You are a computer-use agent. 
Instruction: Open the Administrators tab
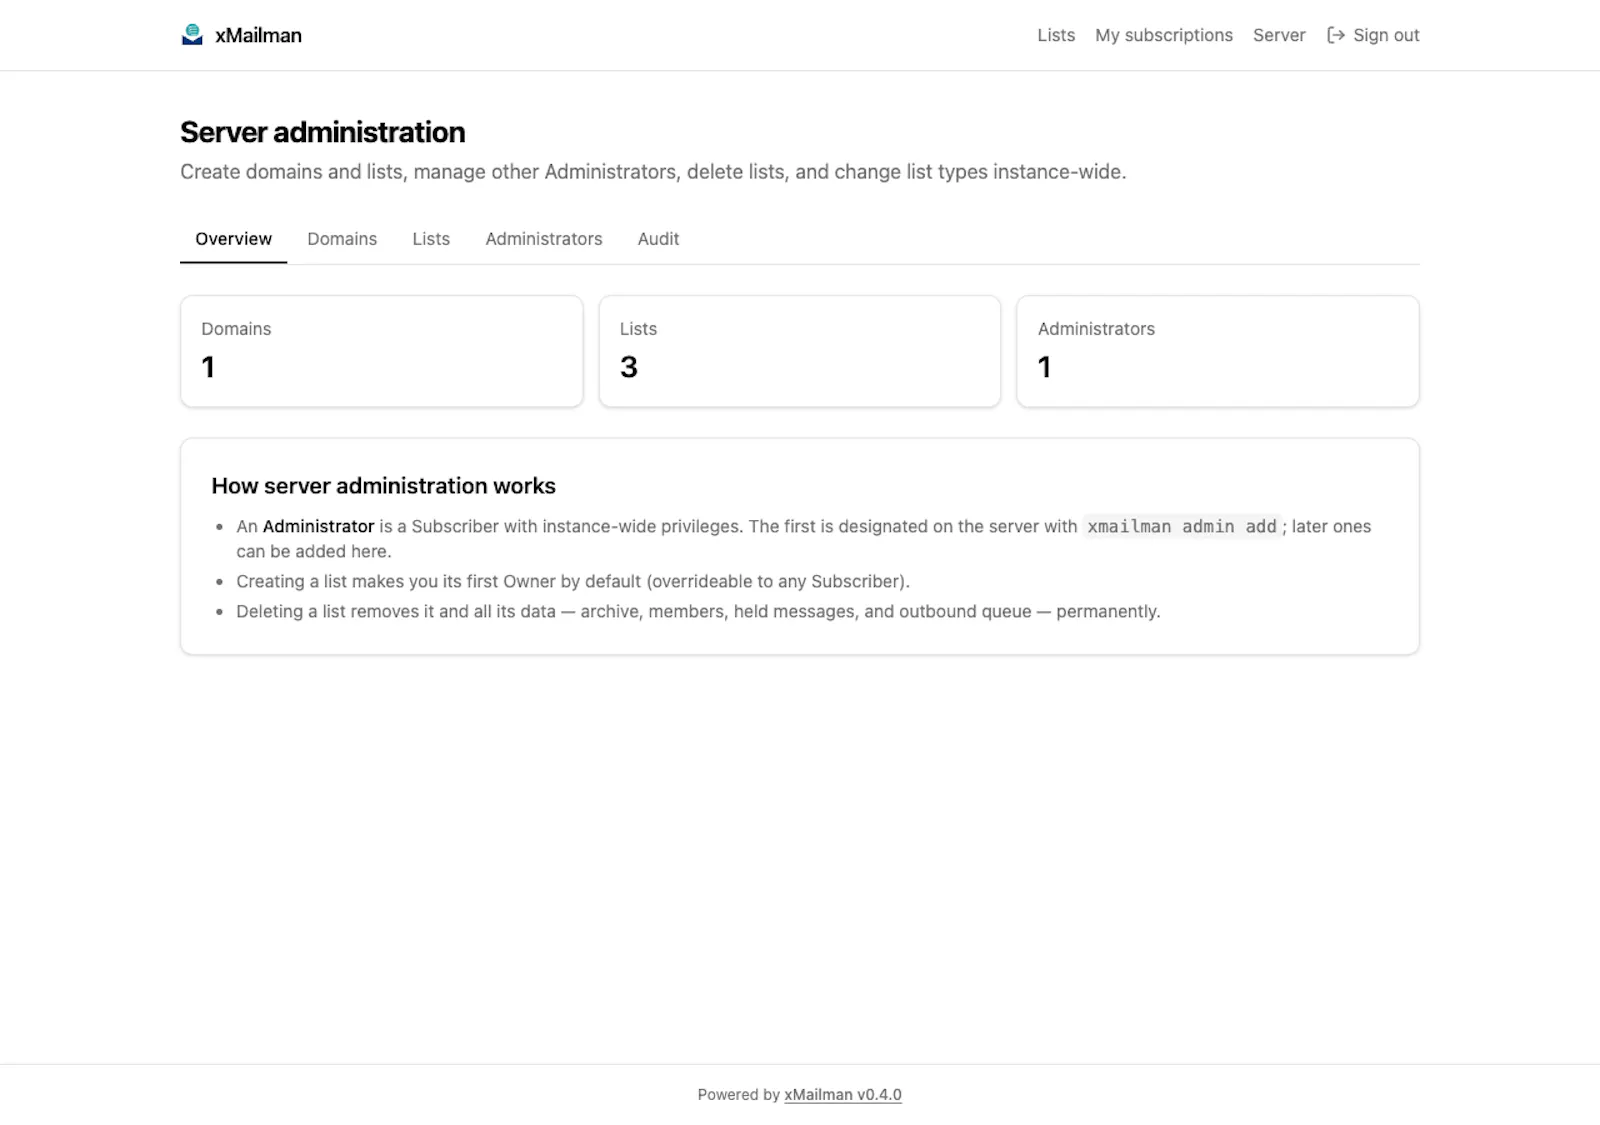coord(544,239)
